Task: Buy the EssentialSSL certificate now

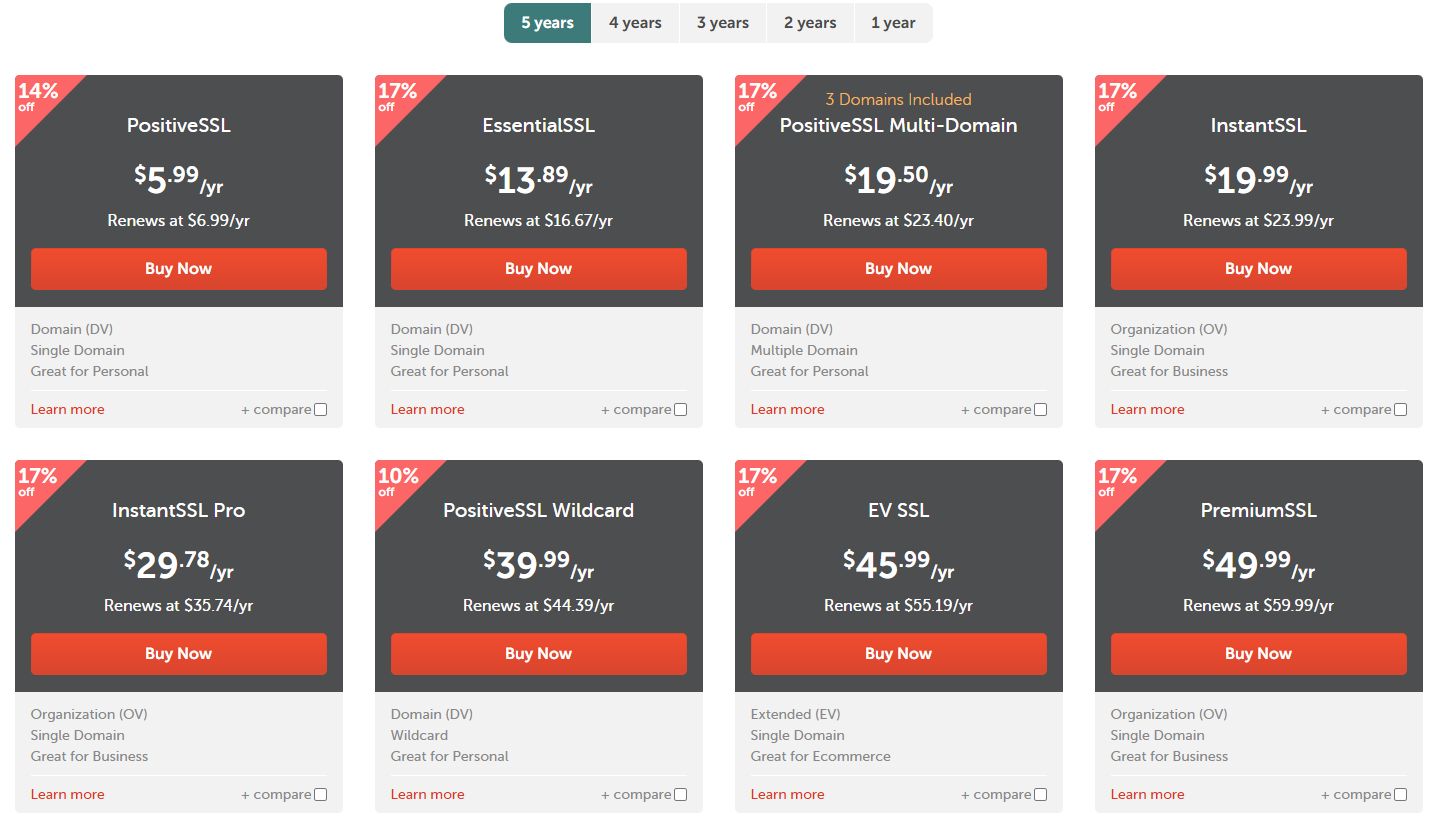Action: click(539, 269)
